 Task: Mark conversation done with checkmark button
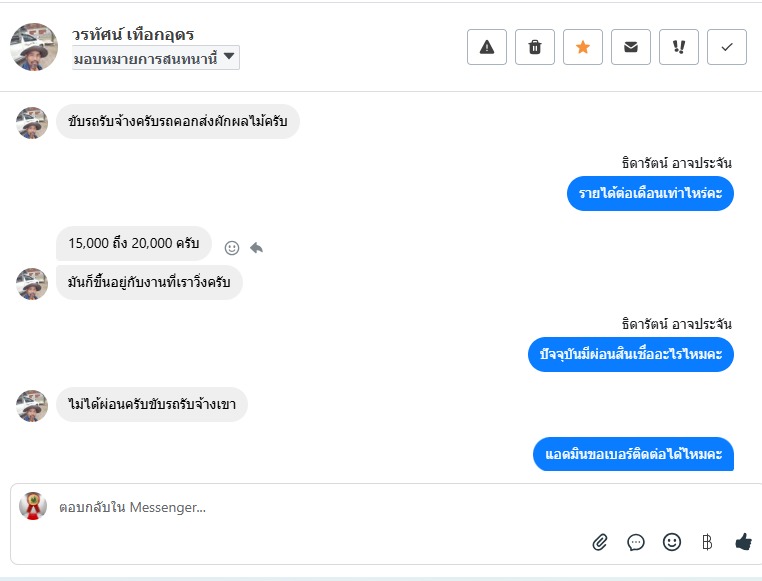[x=727, y=47]
